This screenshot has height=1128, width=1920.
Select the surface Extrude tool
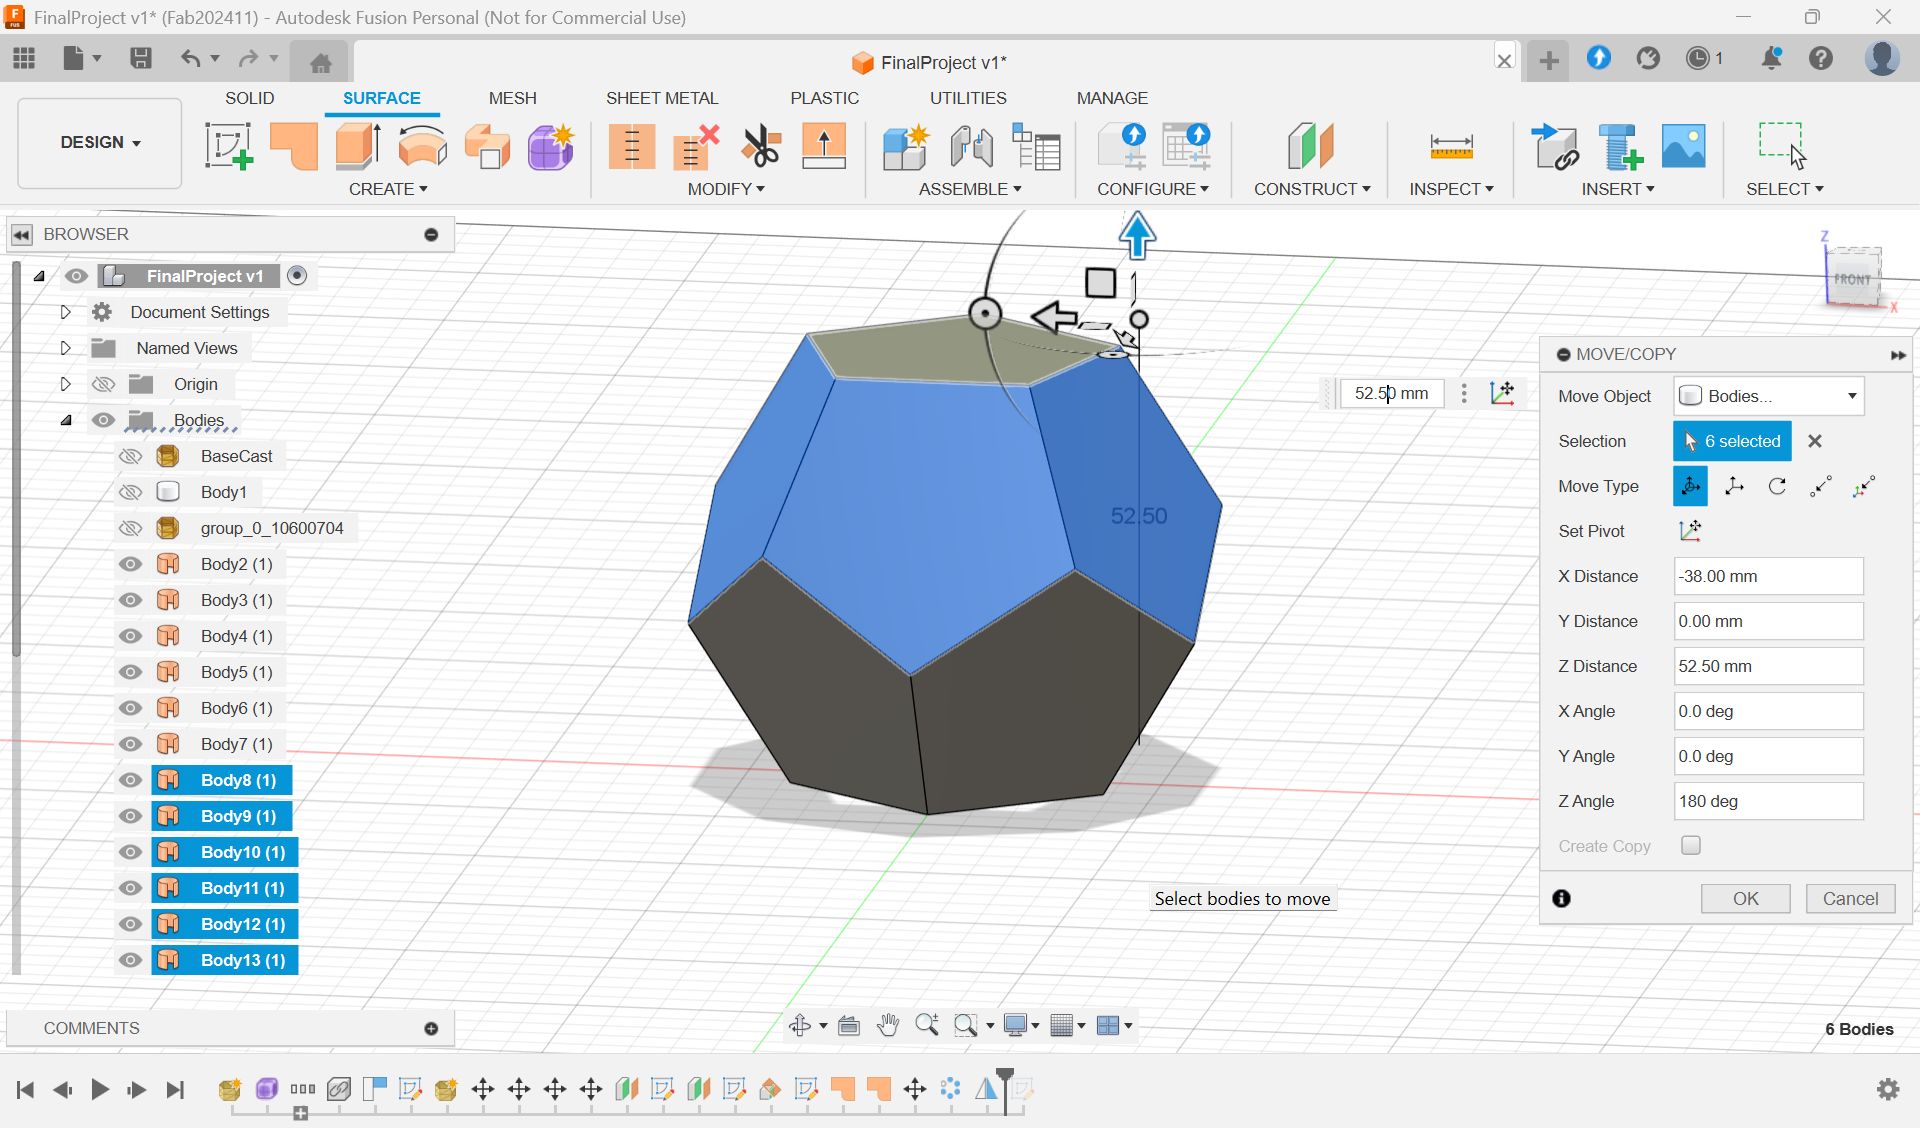tap(357, 146)
